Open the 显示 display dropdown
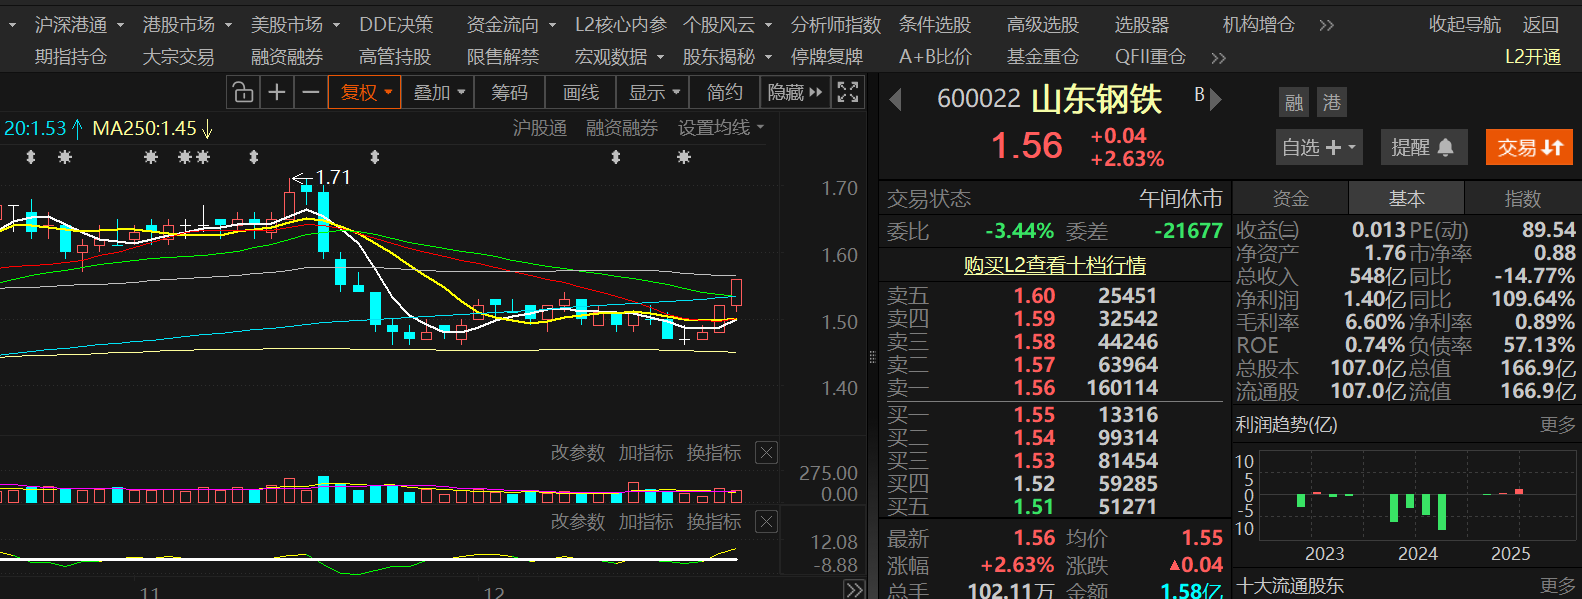 click(654, 93)
